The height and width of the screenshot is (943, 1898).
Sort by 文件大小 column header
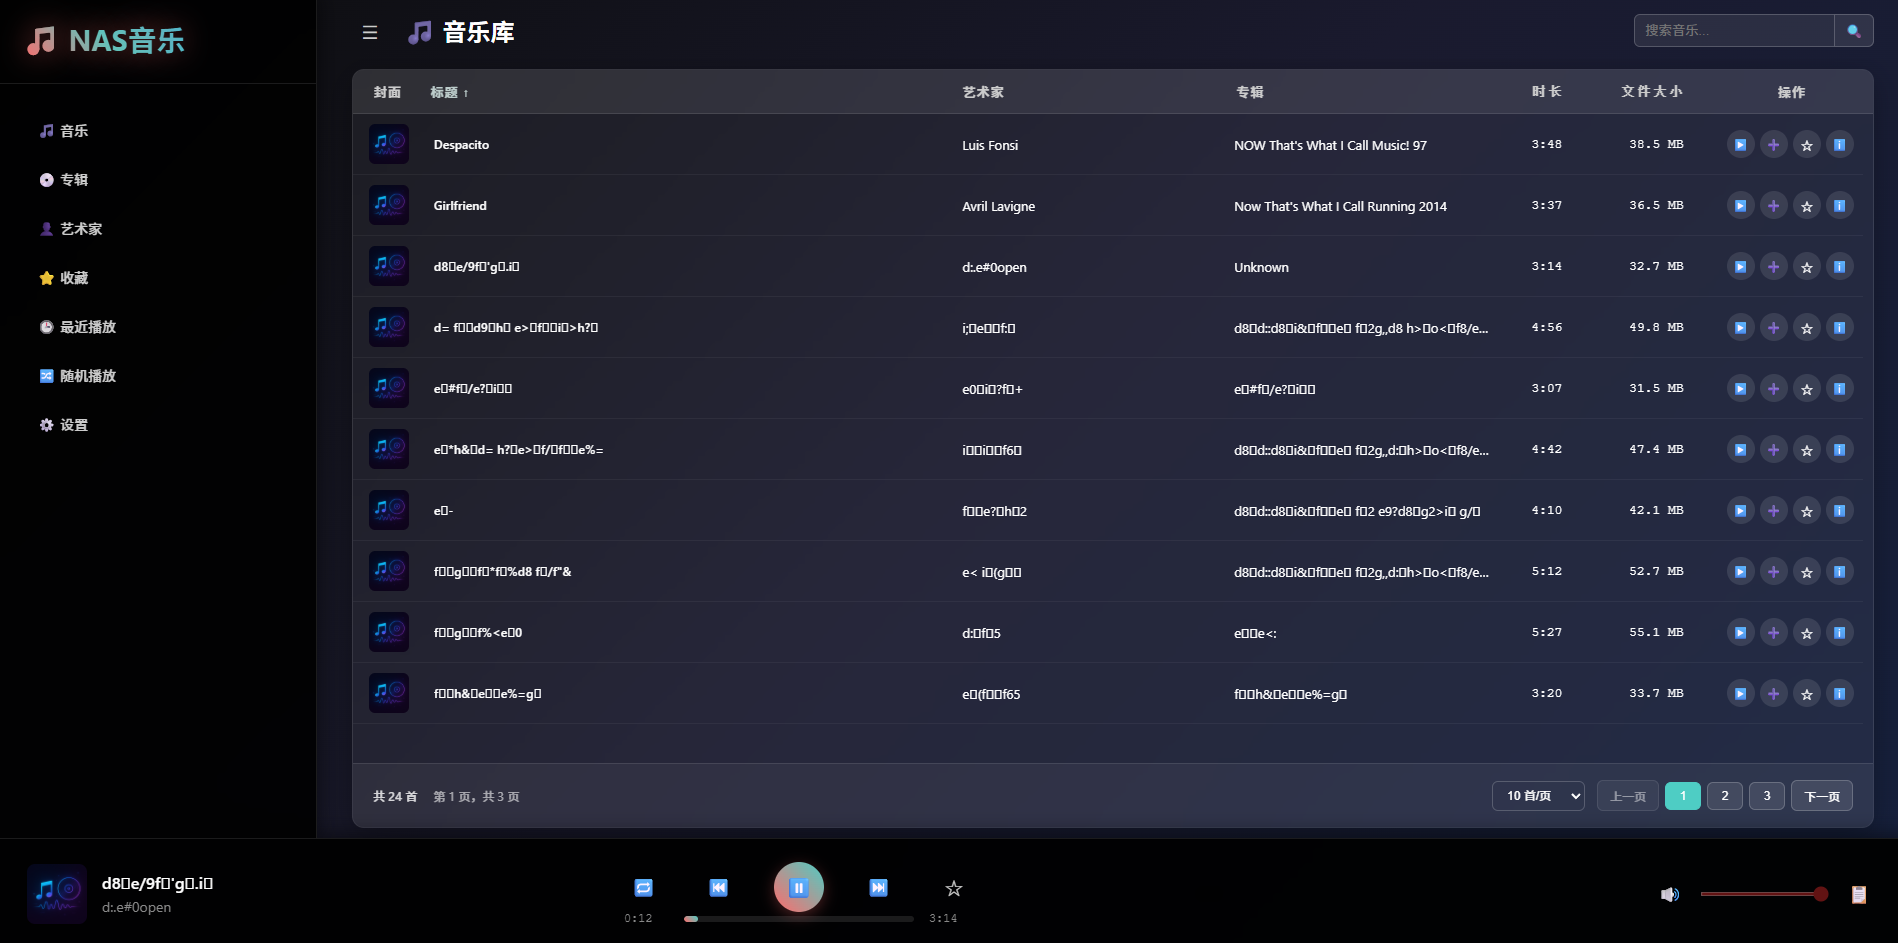click(x=1652, y=92)
